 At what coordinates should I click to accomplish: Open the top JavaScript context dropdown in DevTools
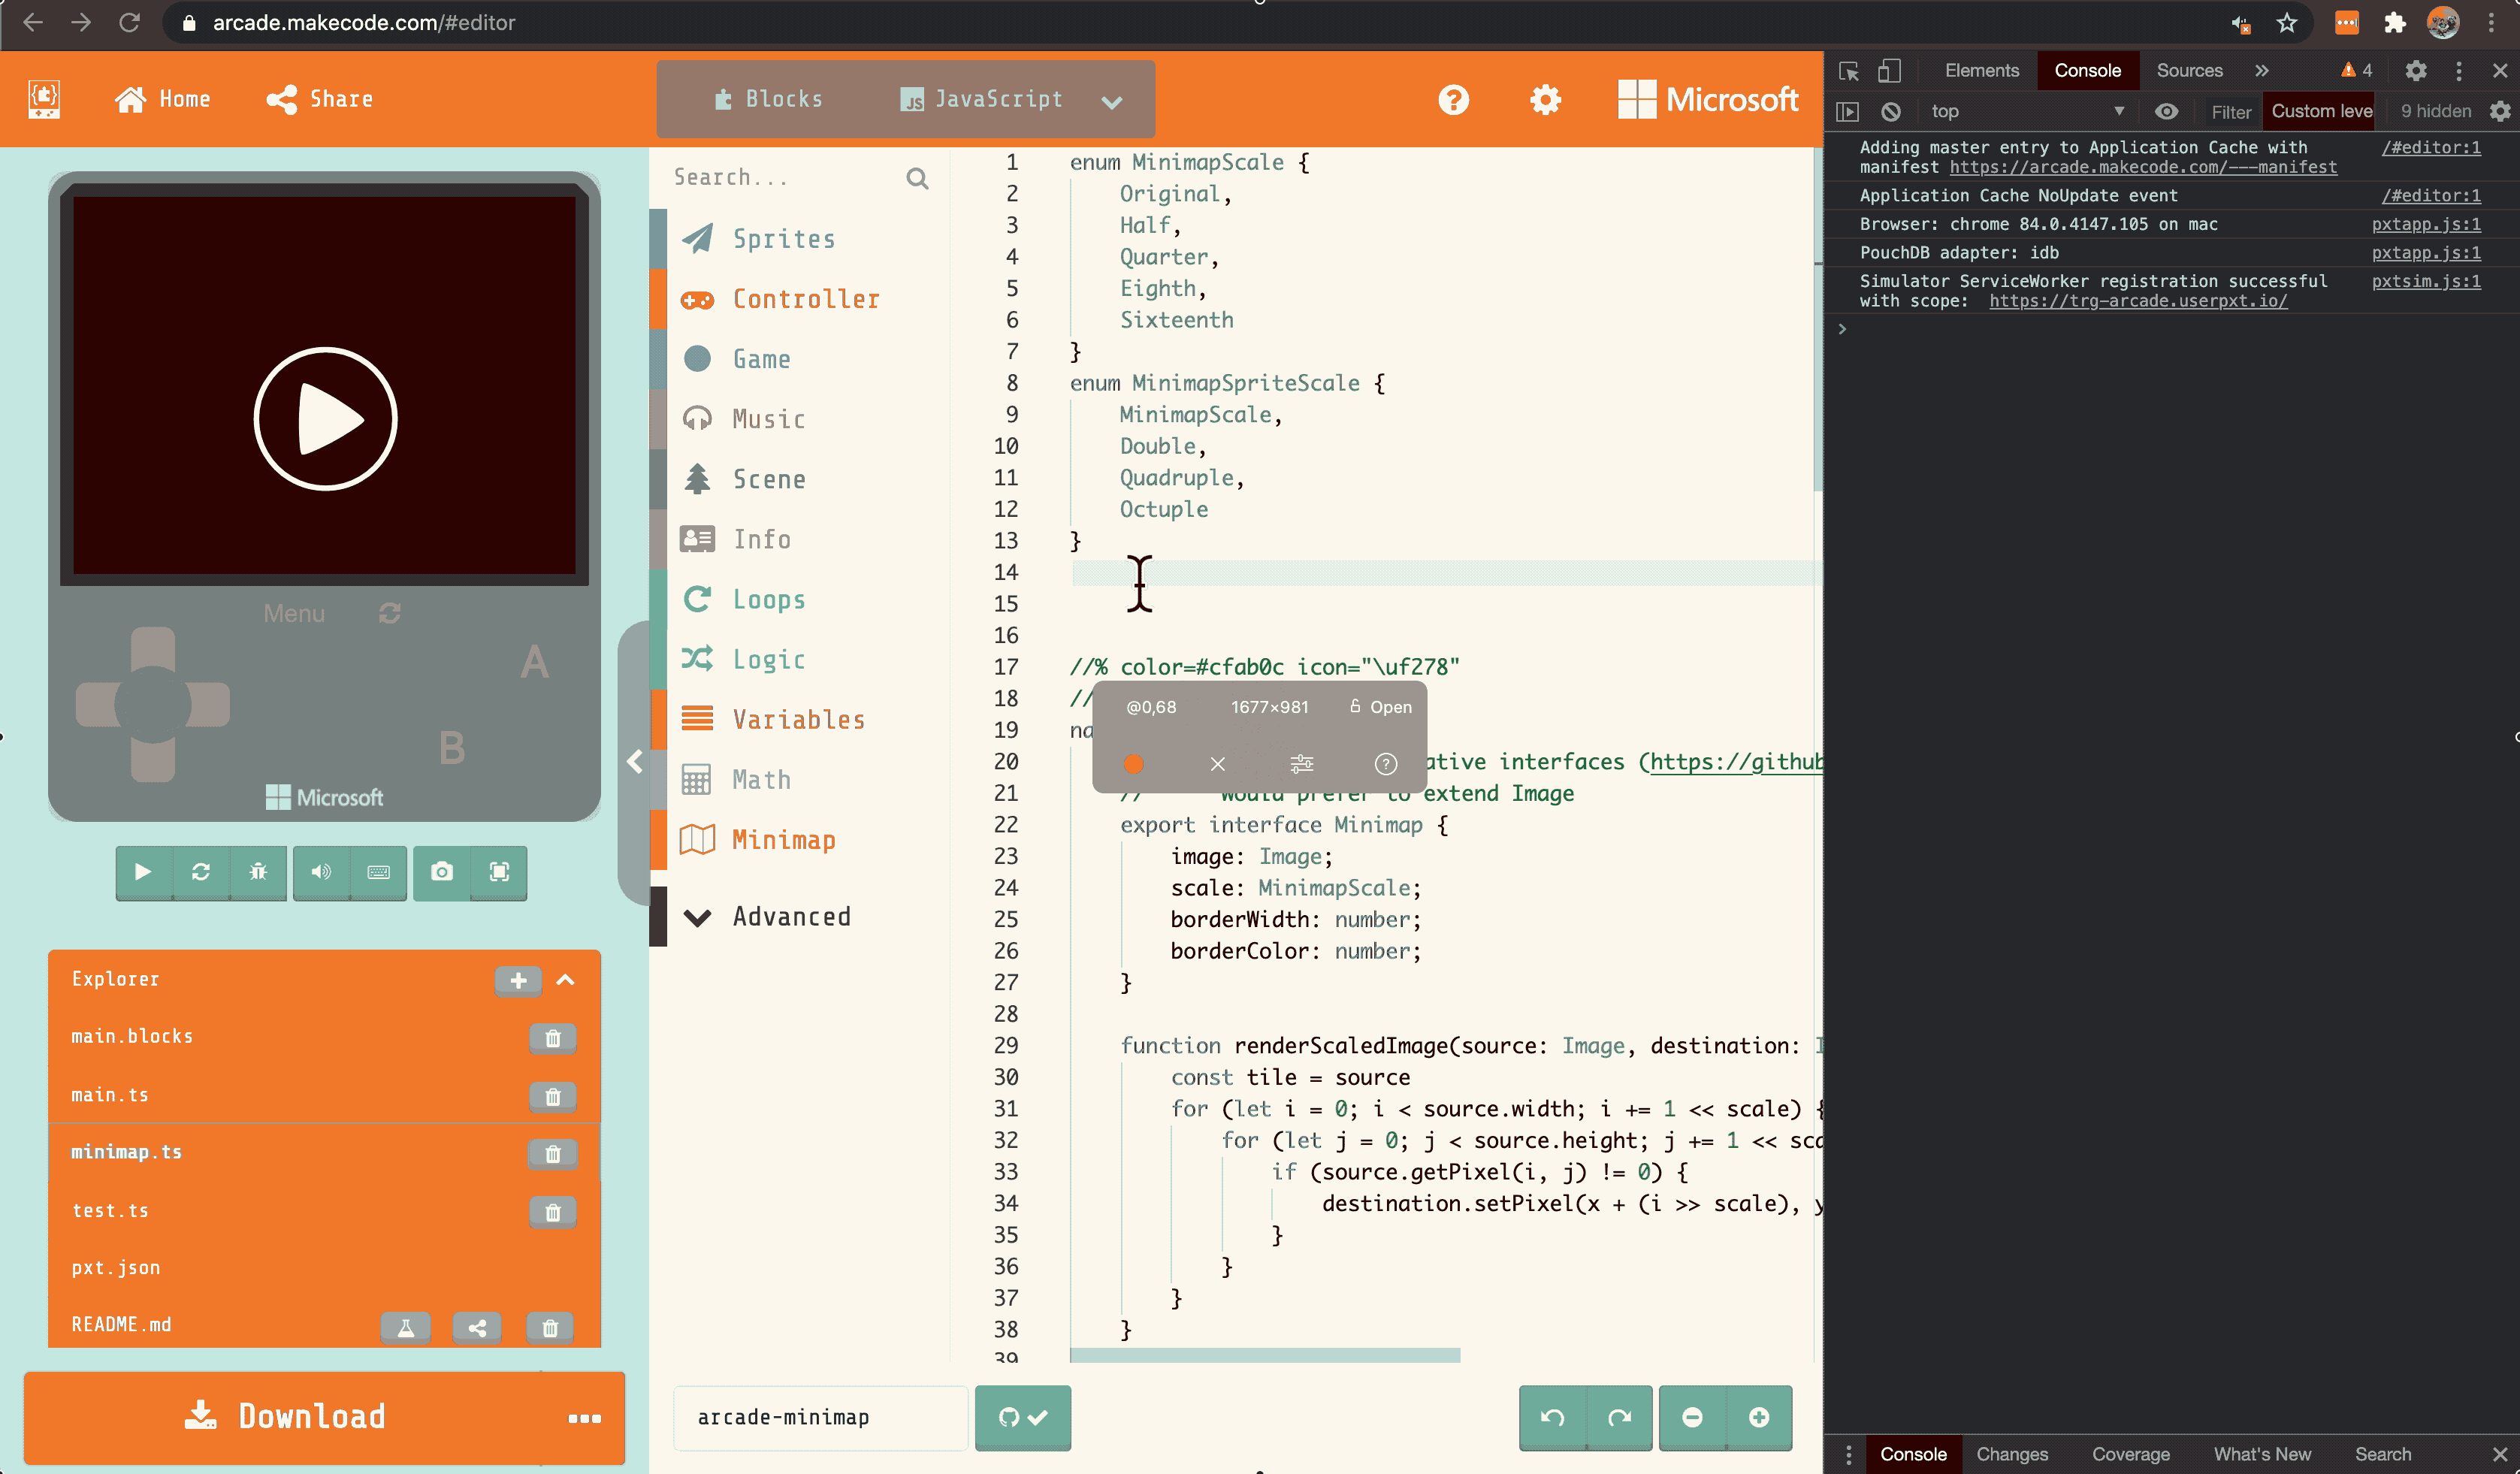tap(2026, 111)
